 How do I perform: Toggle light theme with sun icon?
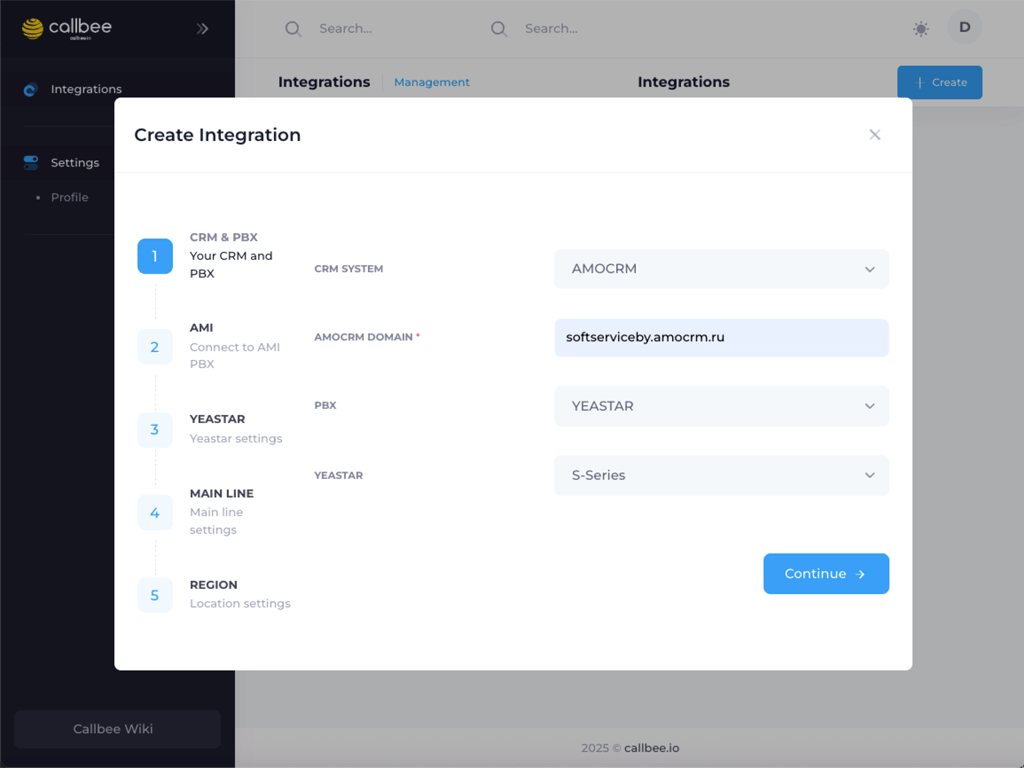click(x=921, y=29)
